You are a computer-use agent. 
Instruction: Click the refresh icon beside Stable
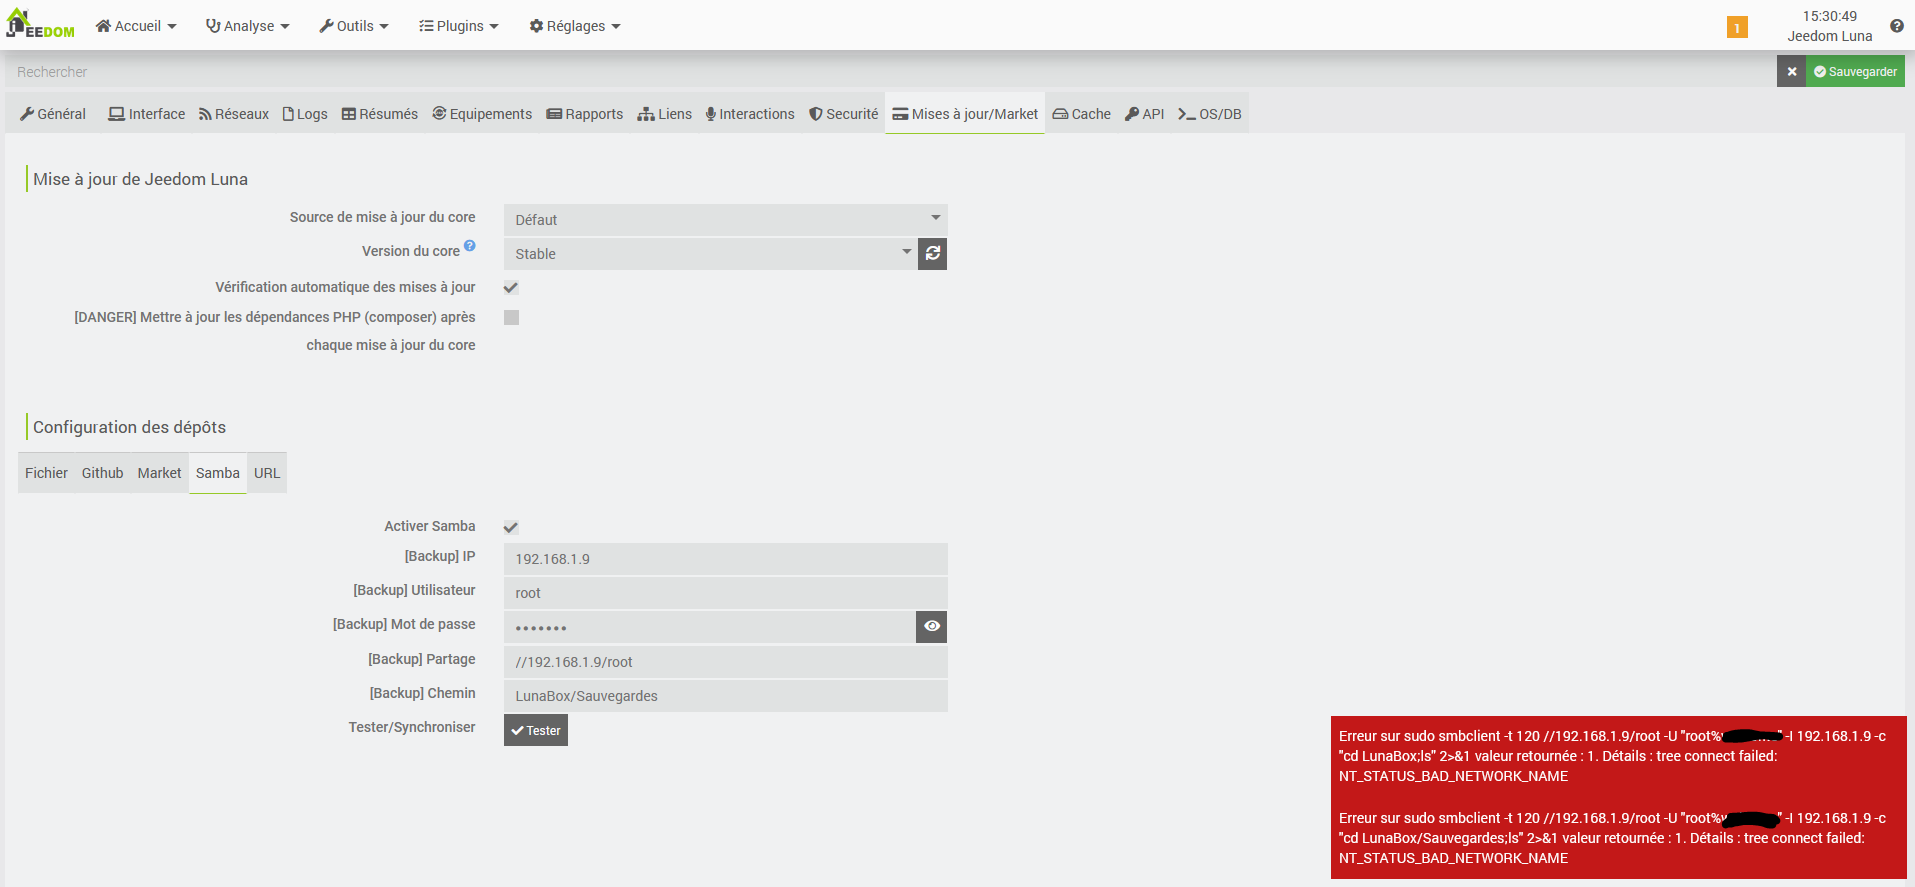932,254
